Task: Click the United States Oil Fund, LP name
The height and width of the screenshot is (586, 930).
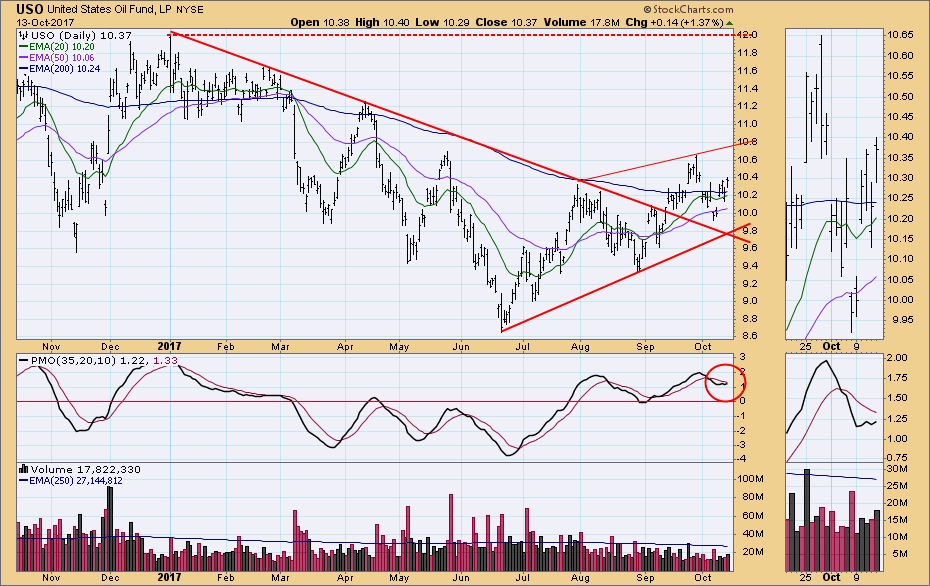Action: 112,9
